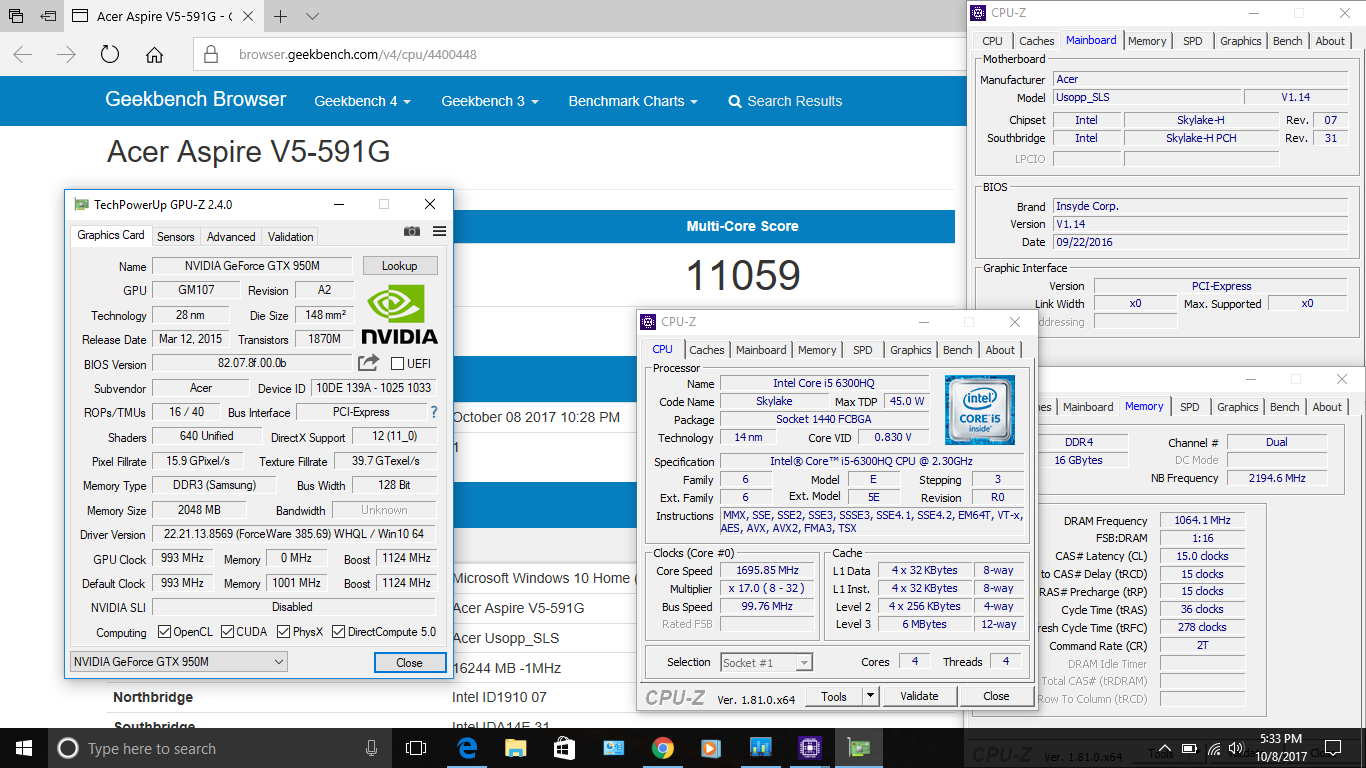Screen dimensions: 1366x768
Task: Expand the Geekbench 4 menu
Action: coord(362,101)
